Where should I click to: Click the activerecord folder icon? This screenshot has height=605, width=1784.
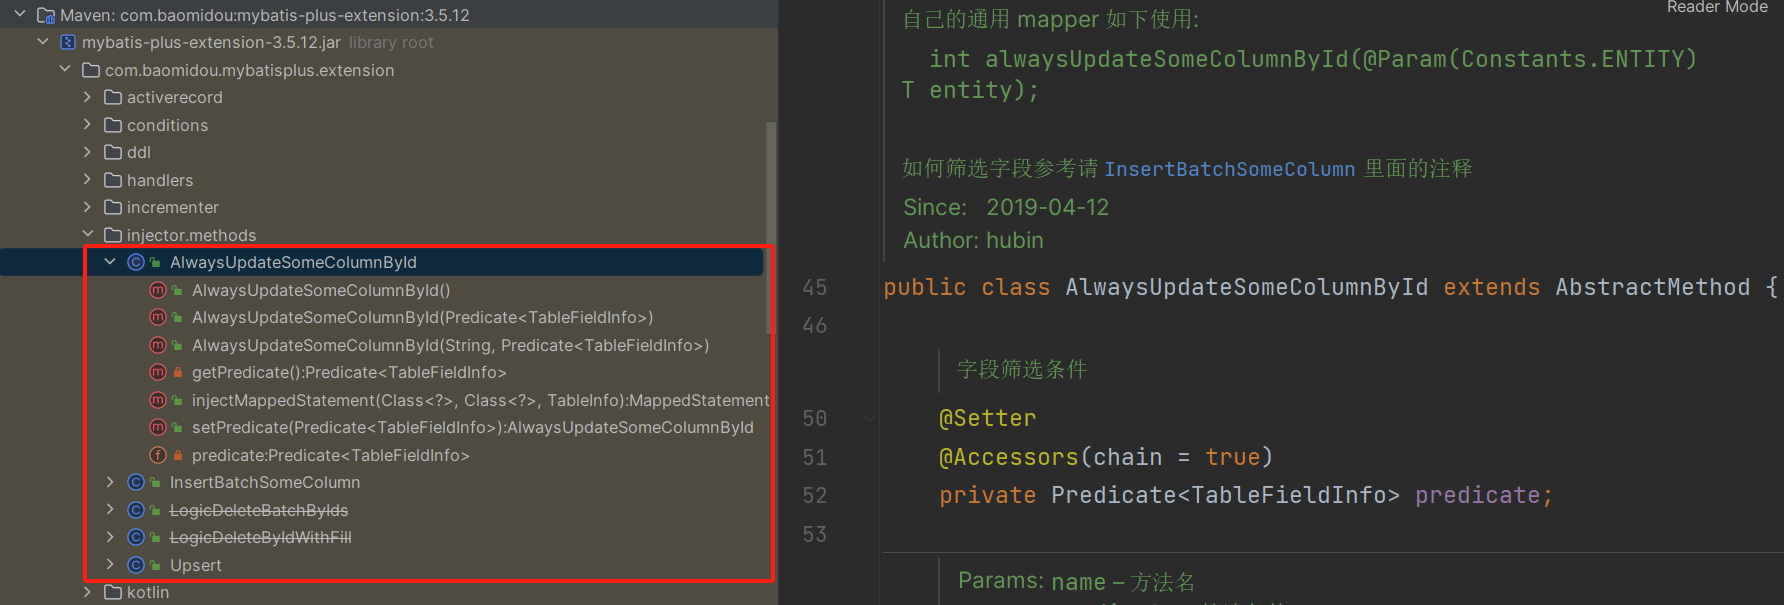pos(113,97)
